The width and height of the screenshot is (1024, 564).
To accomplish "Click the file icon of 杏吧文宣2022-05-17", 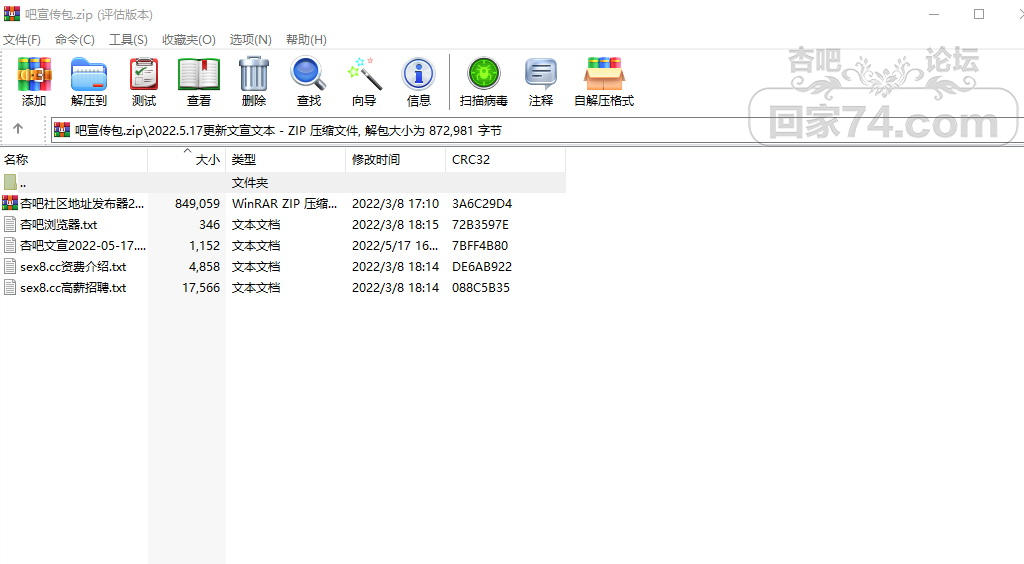I will pos(10,245).
